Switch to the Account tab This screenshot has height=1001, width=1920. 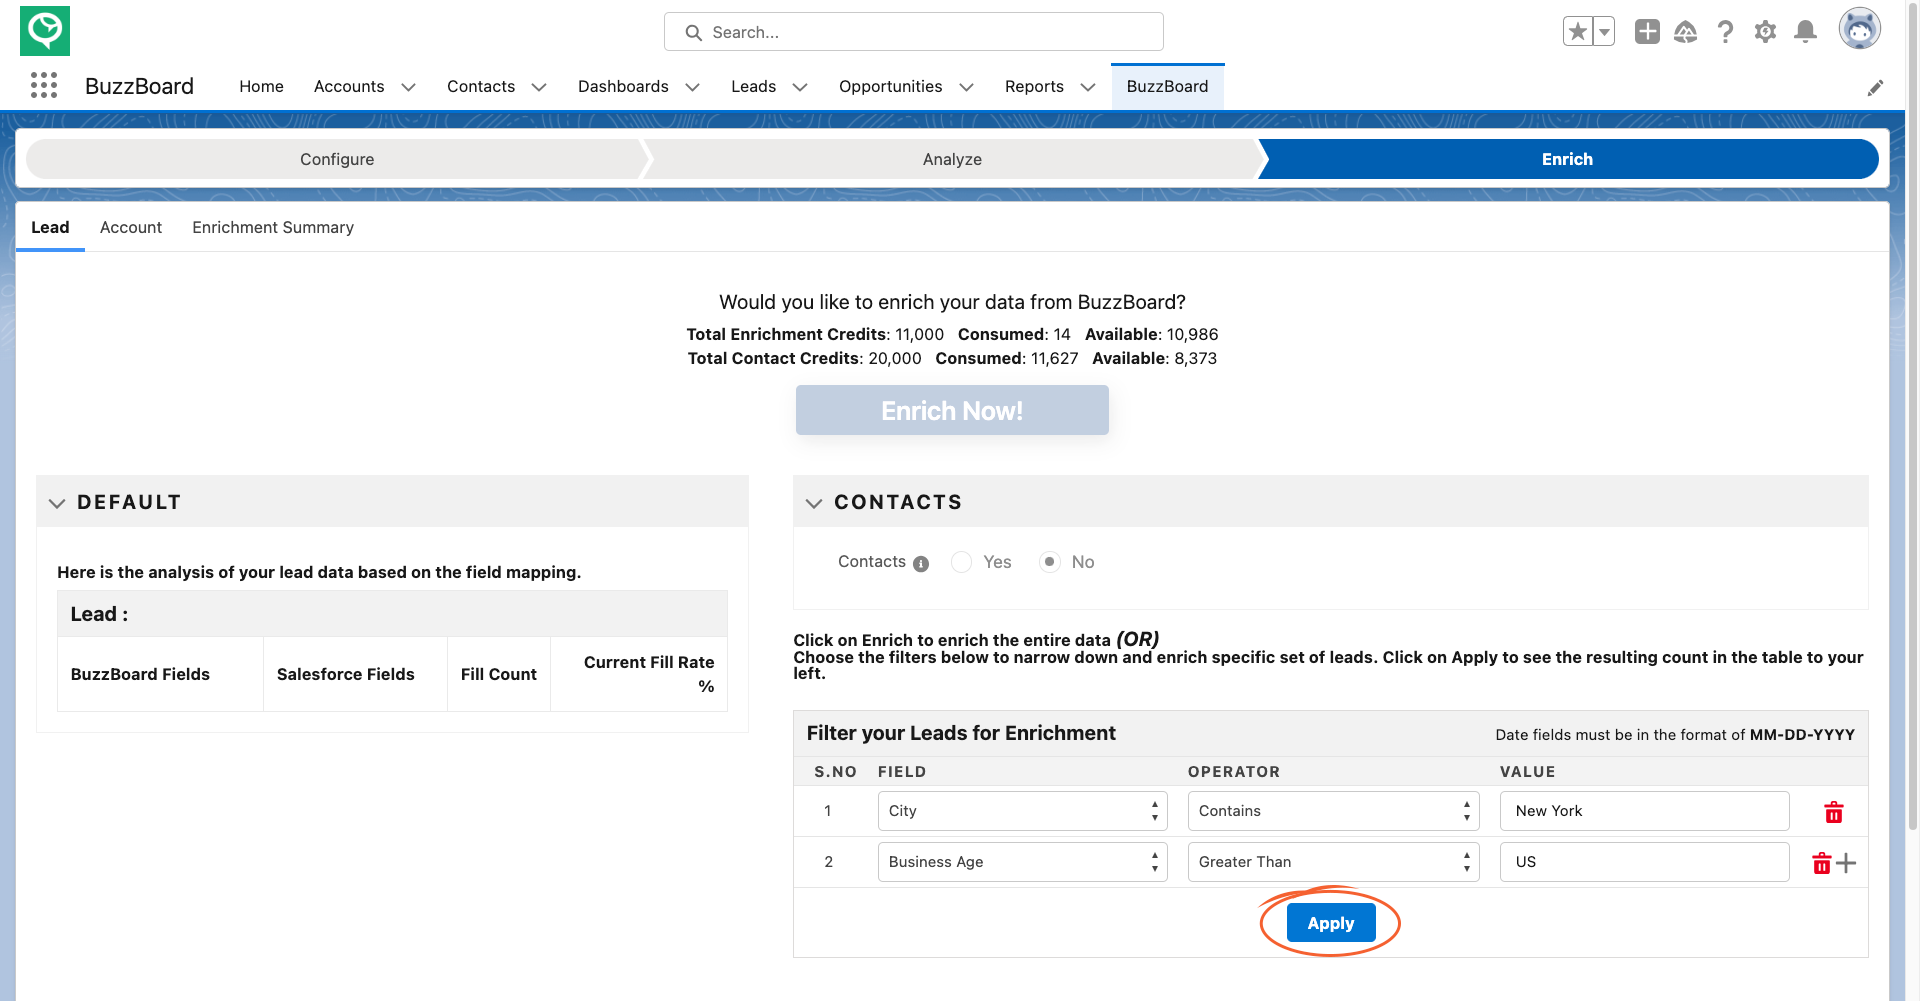coord(131,228)
